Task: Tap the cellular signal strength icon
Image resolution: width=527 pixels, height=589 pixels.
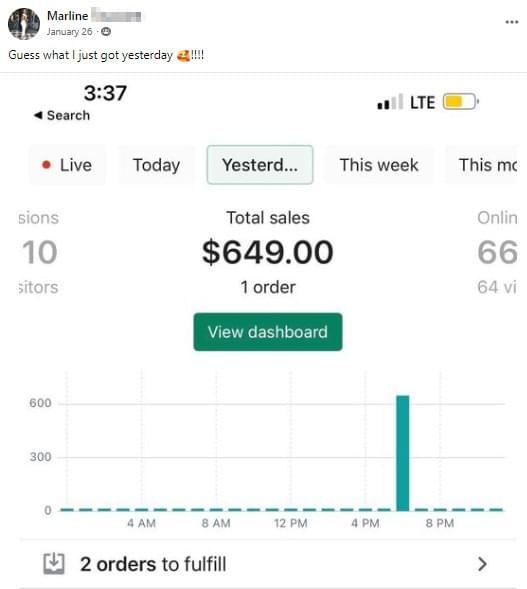Action: (390, 102)
